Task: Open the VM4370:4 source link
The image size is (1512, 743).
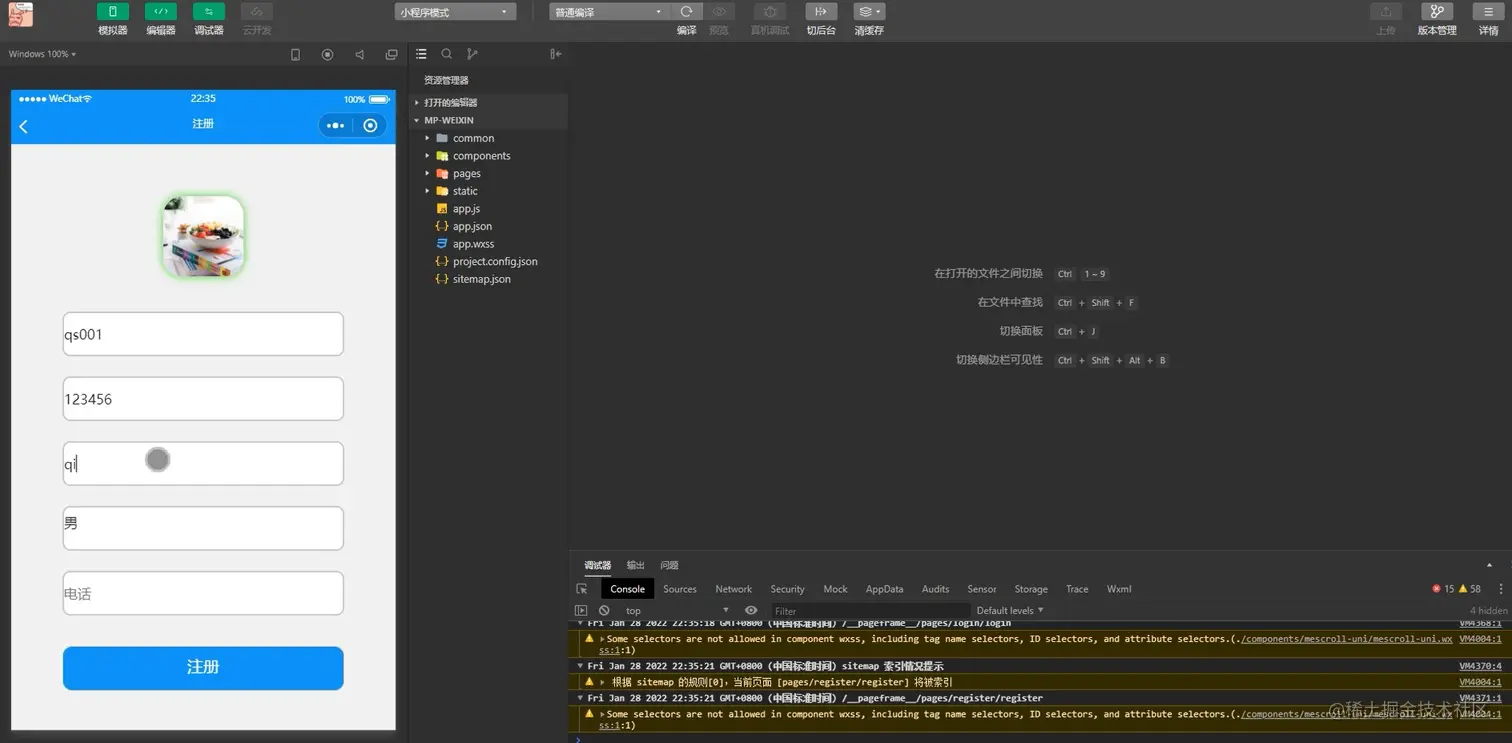Action: (1480, 666)
